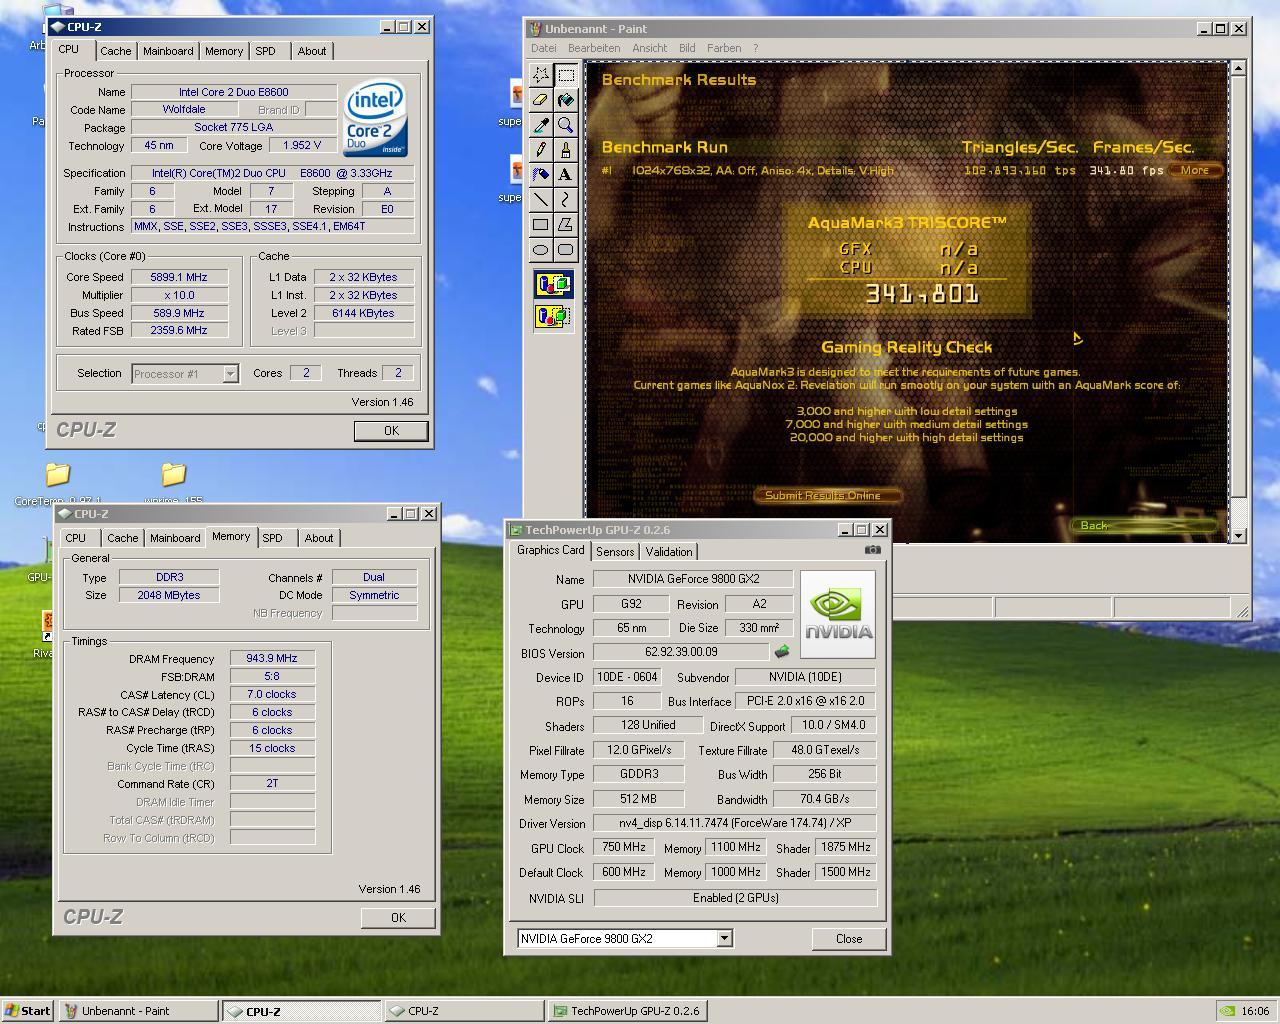
Task: Click Paint vertical scrollbar up arrow
Action: pyautogui.click(x=1238, y=68)
